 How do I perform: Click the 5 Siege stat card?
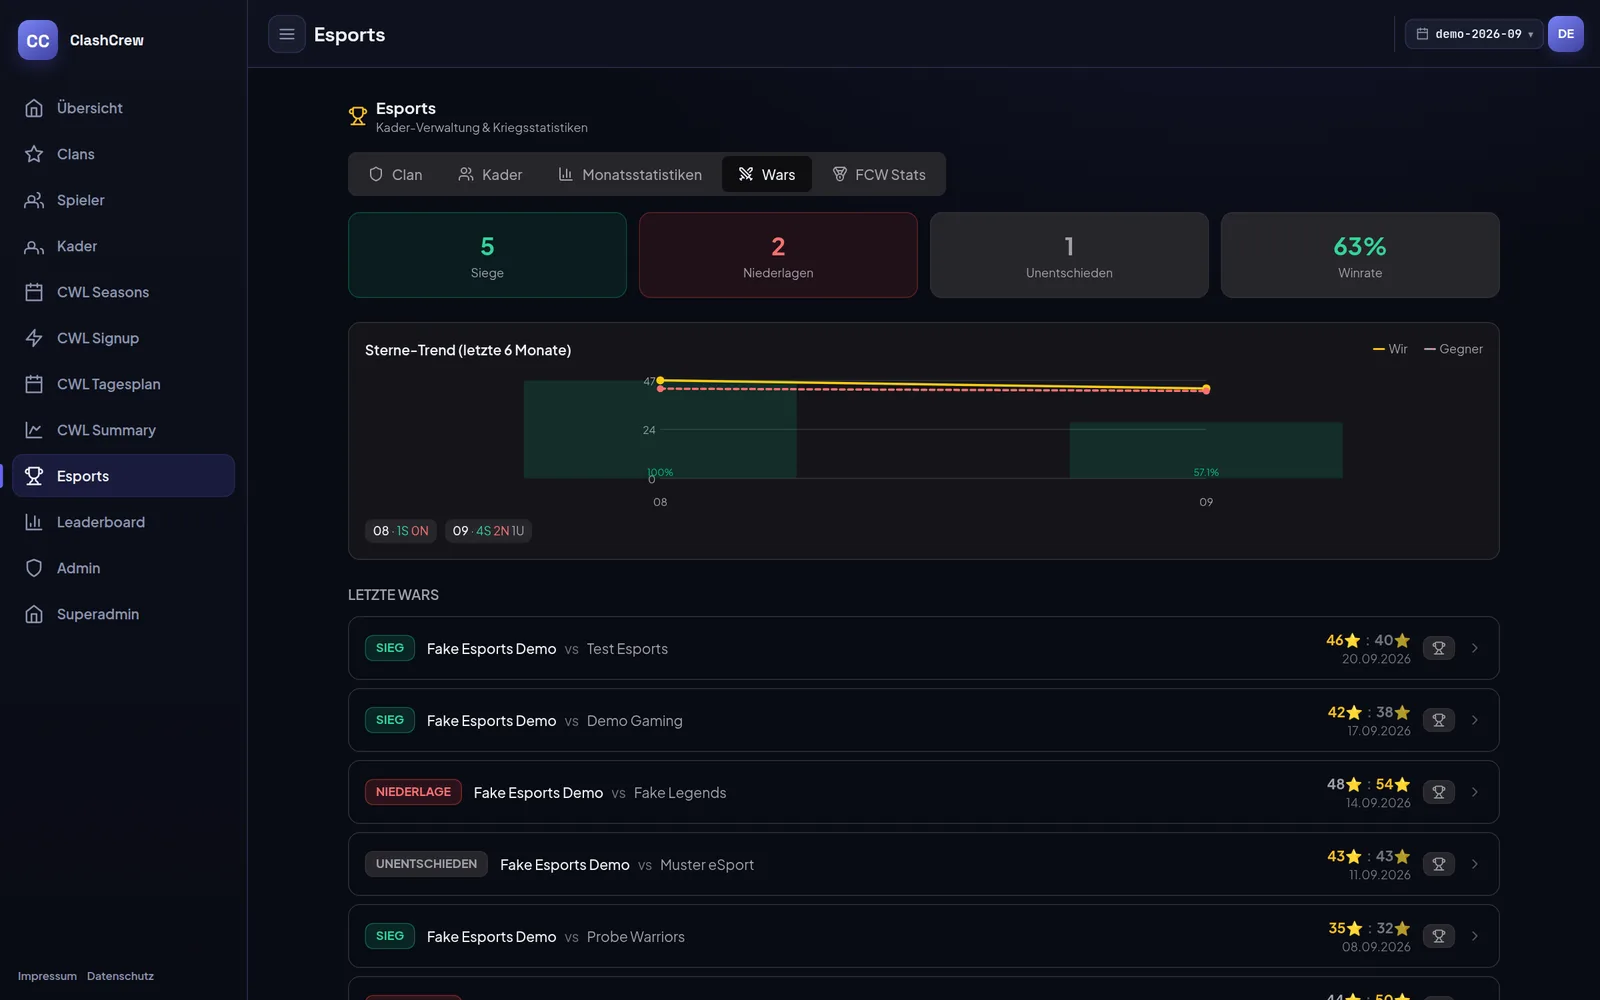coord(487,255)
